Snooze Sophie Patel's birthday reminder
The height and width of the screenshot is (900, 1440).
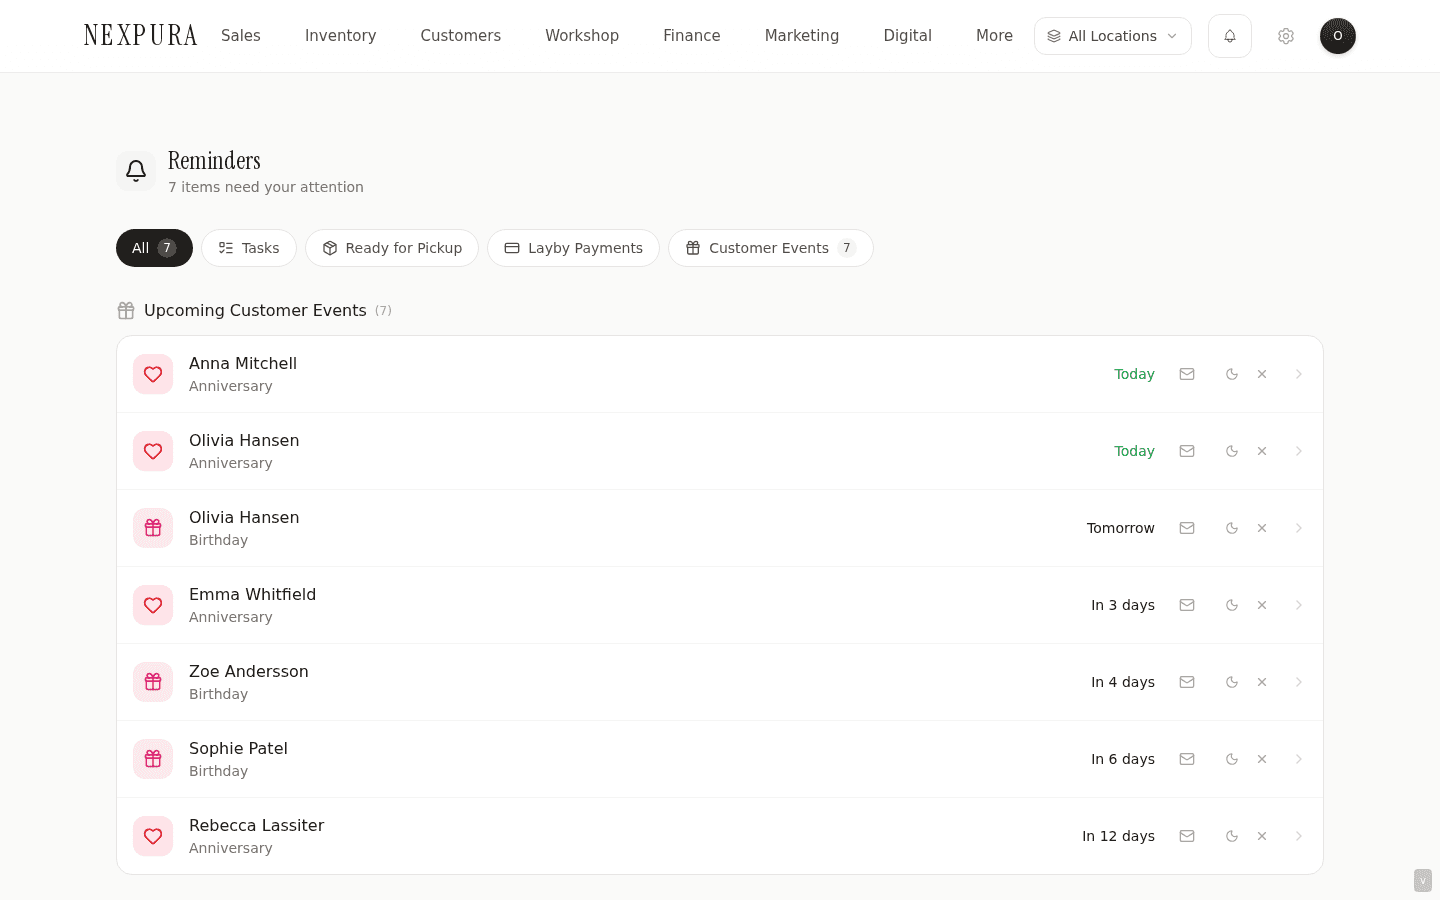(x=1232, y=759)
